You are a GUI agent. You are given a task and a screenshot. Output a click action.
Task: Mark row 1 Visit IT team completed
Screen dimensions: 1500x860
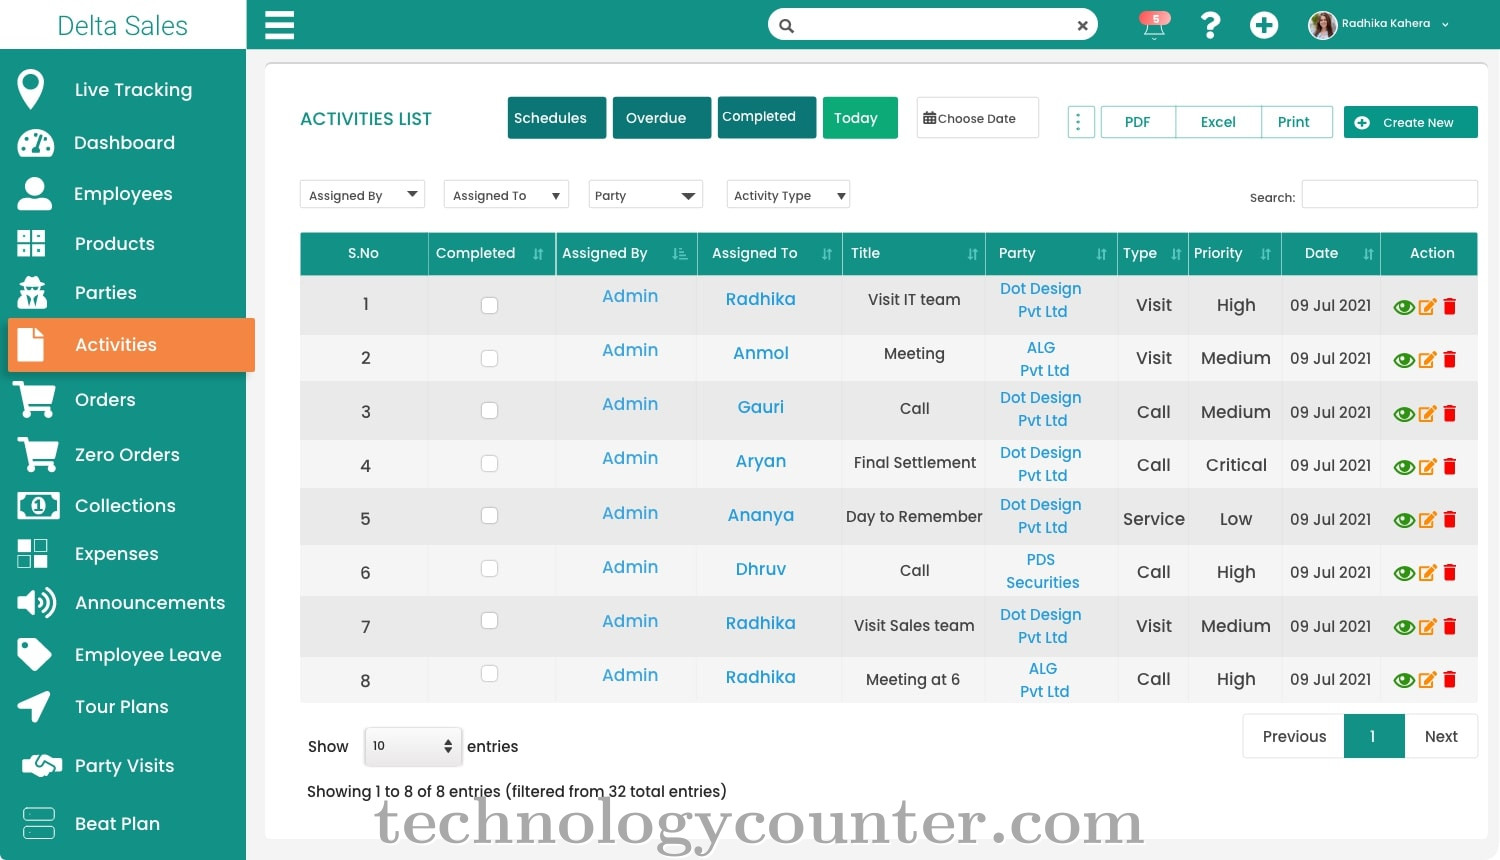489,305
